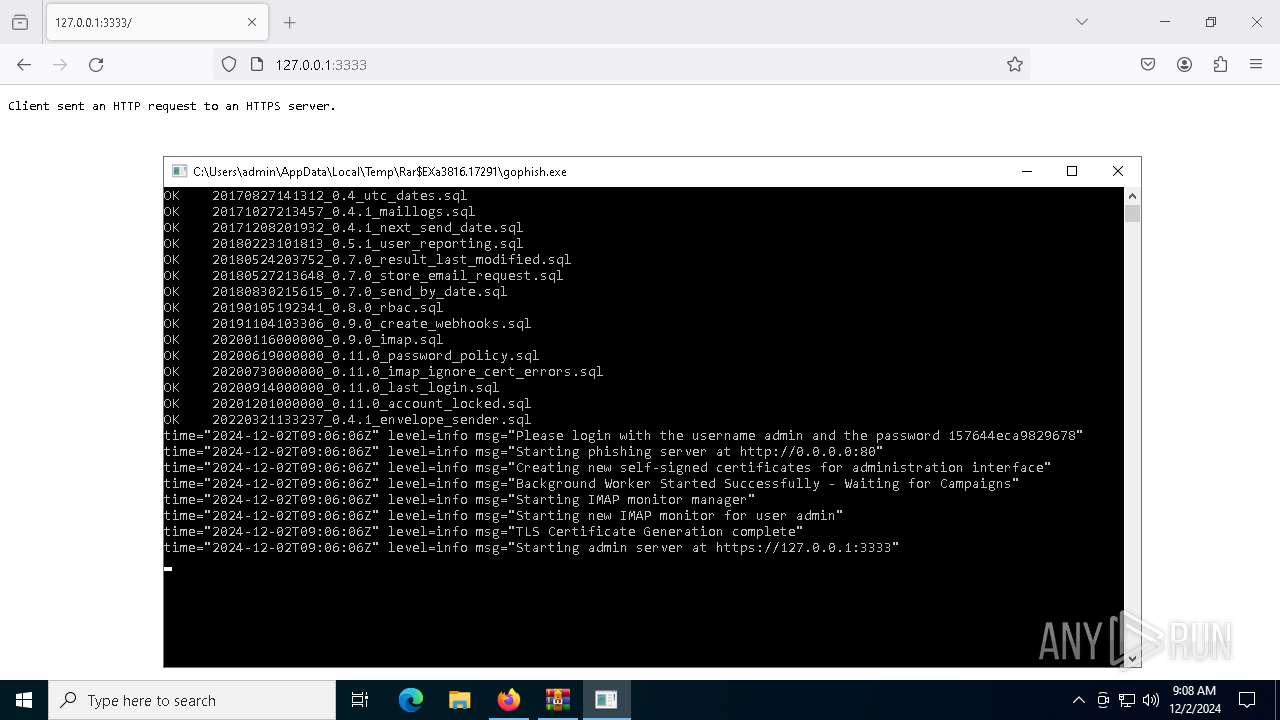Open the volume speaker tray icon
This screenshot has width=1280, height=720.
(x=1151, y=700)
